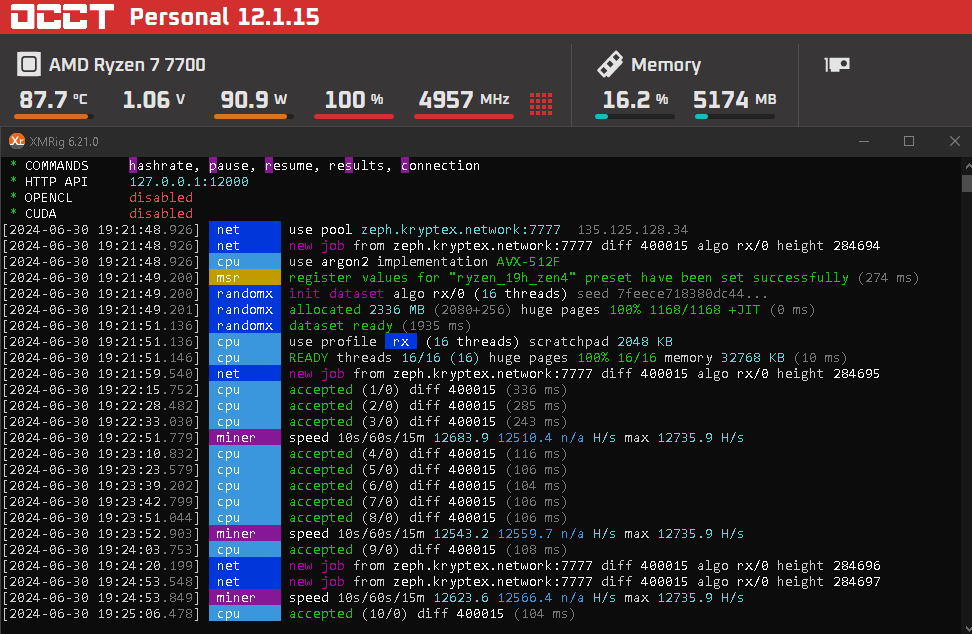This screenshot has height=634, width=972.
Task: Click the 16.2 % memory usage reading
Action: (635, 99)
